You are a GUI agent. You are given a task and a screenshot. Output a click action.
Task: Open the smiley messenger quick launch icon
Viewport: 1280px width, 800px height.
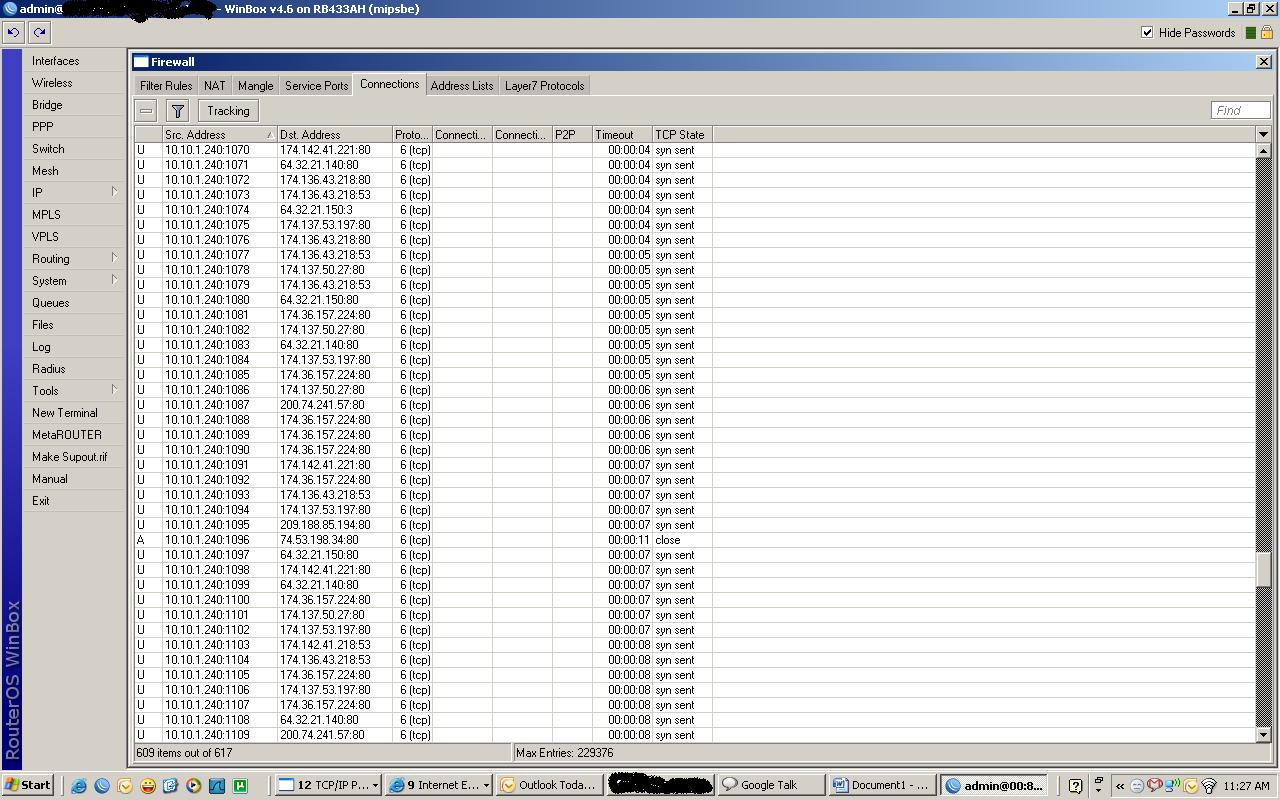148,785
